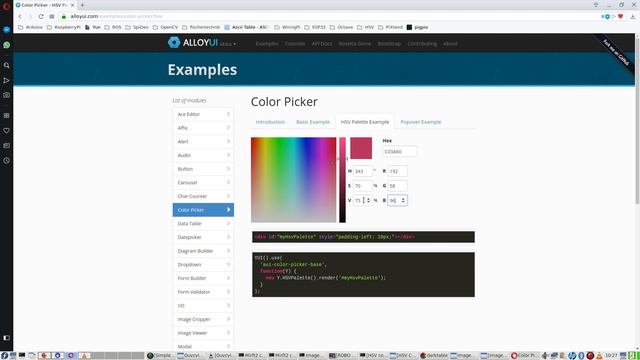Open Examples in the top navigation

(x=267, y=44)
